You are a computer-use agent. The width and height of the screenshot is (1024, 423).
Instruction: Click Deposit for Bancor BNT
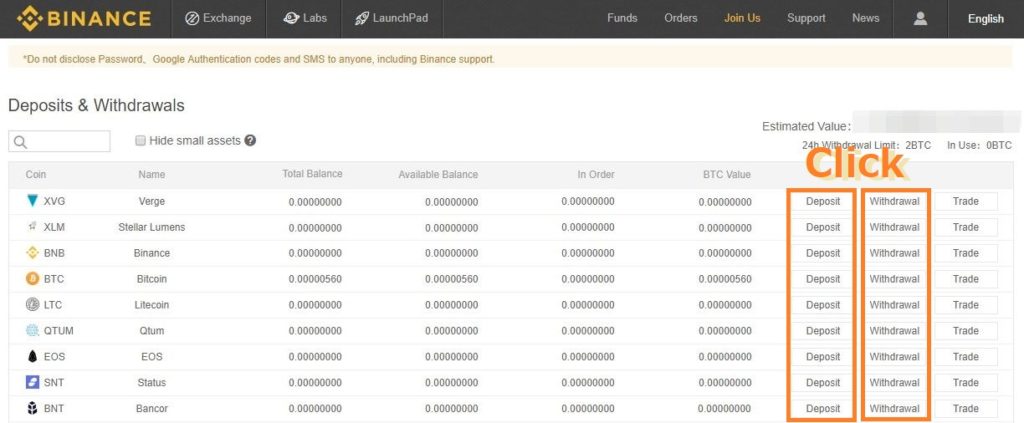(823, 409)
